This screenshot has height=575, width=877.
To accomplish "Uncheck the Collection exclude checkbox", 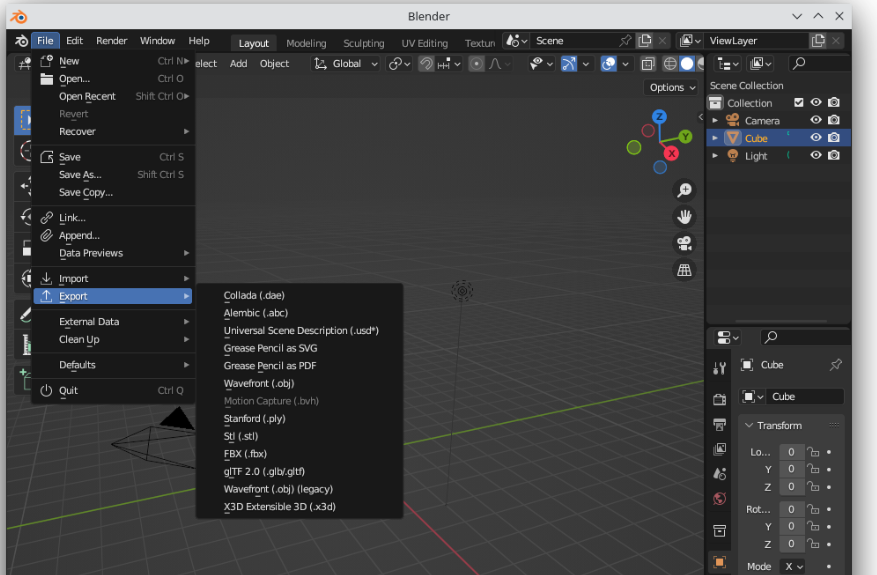I will coord(798,103).
